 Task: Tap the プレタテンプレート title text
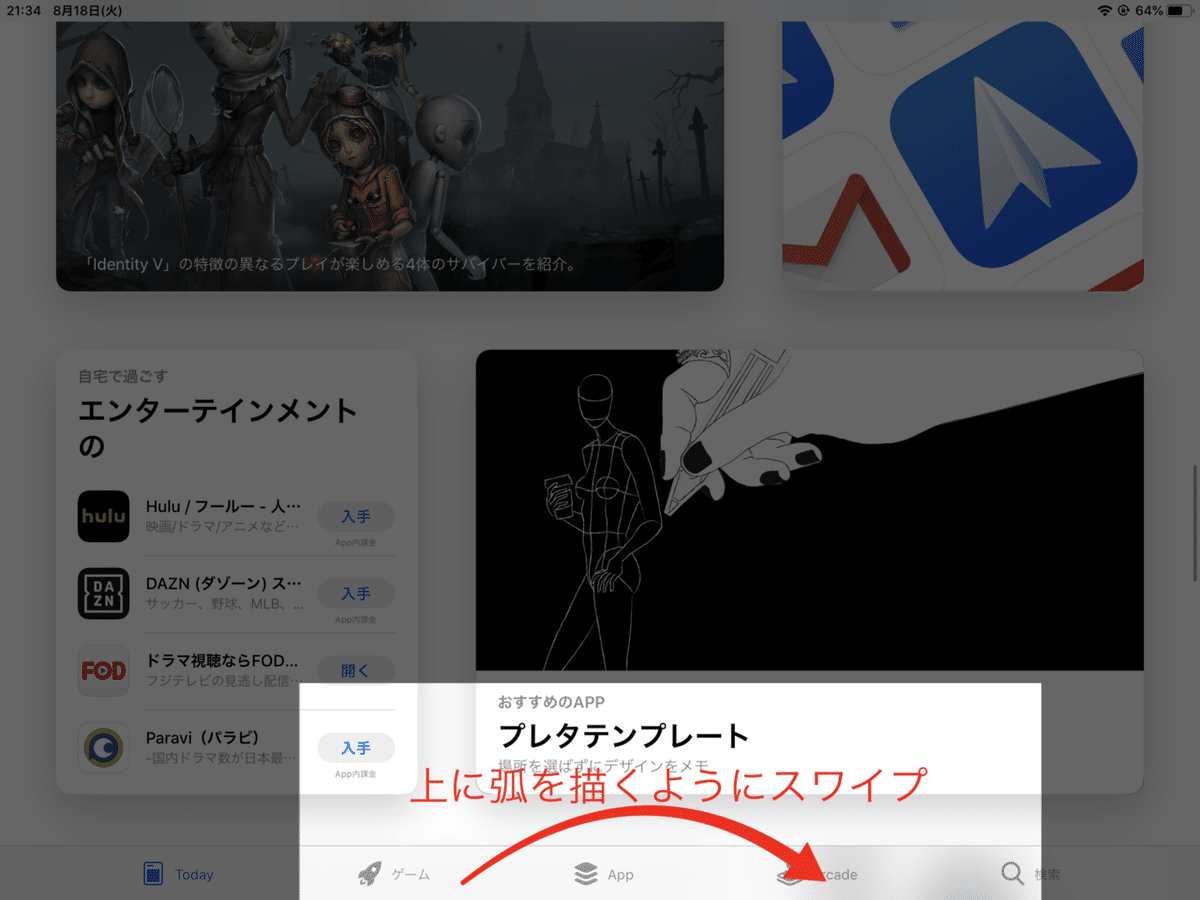tap(624, 736)
